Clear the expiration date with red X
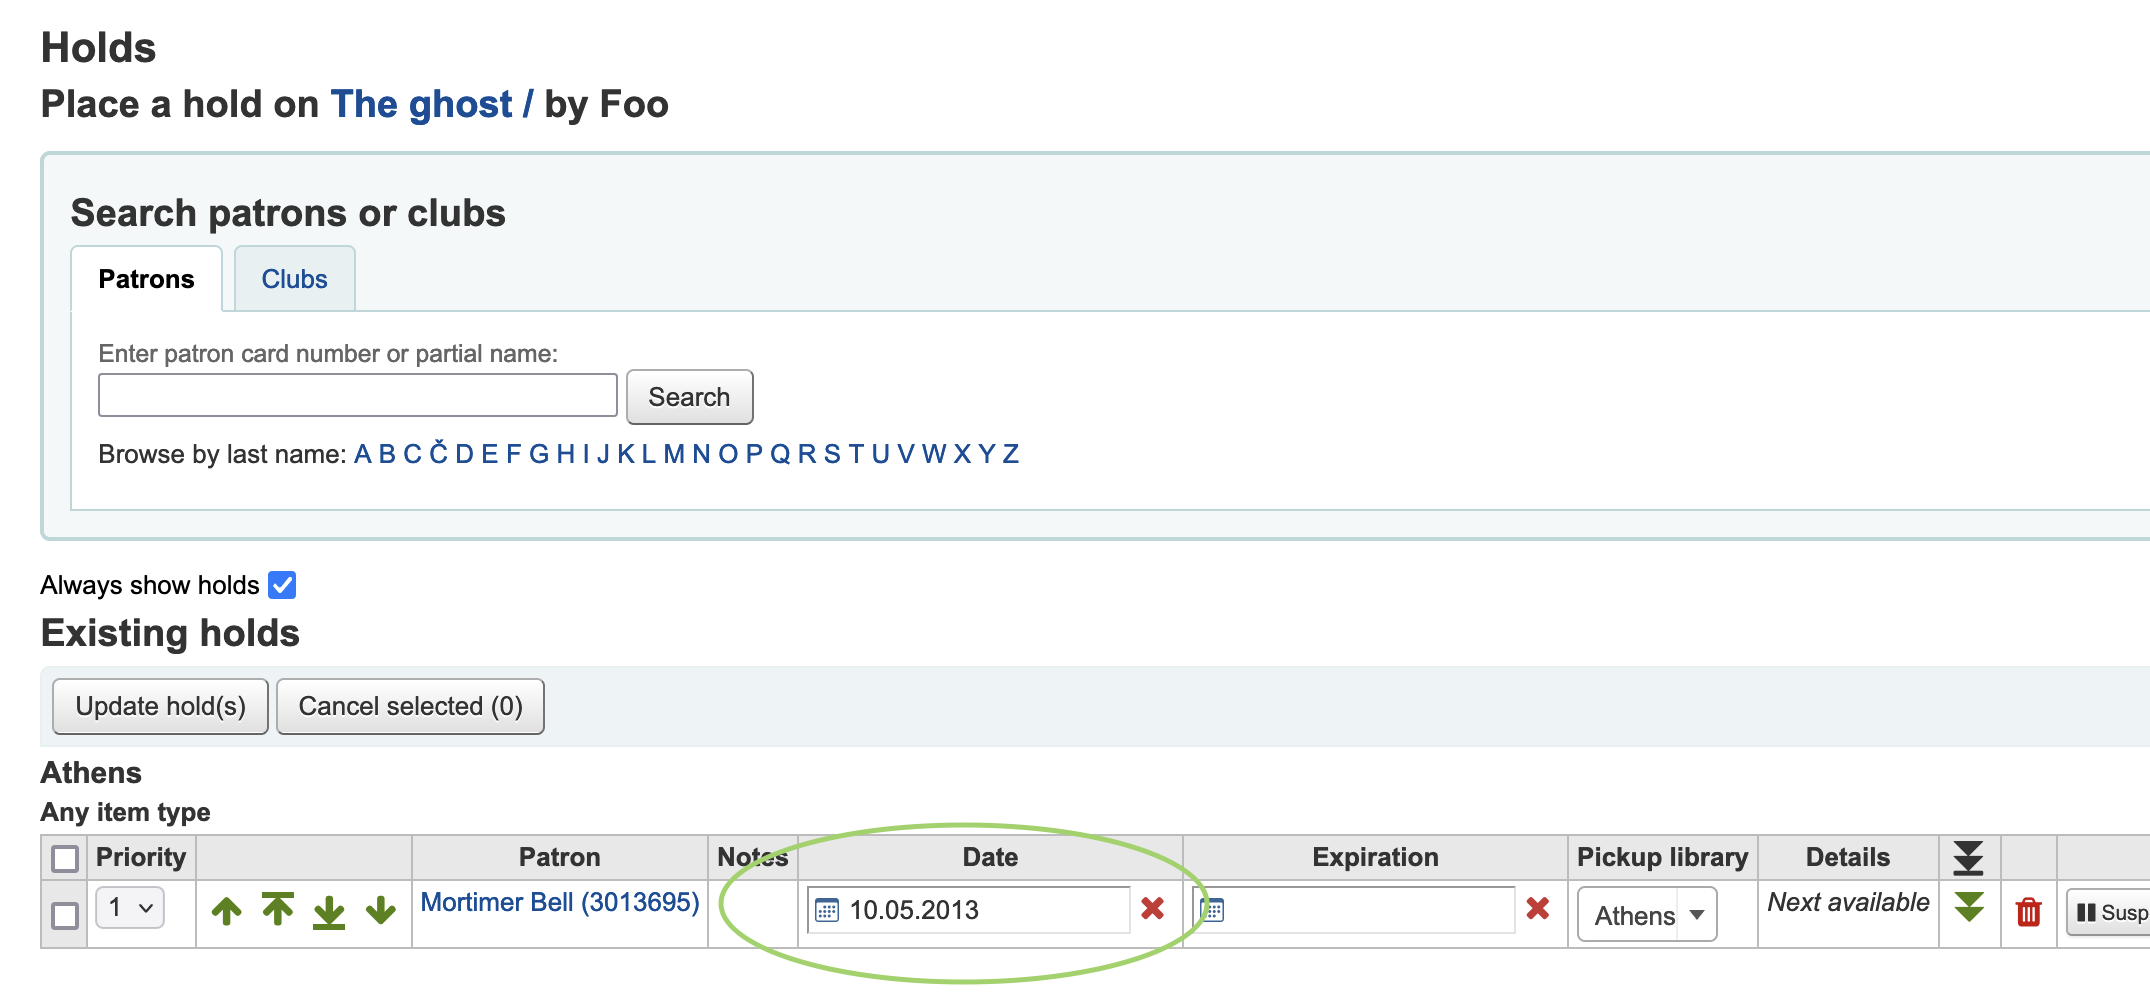The image size is (2150, 1004). coord(1537,909)
